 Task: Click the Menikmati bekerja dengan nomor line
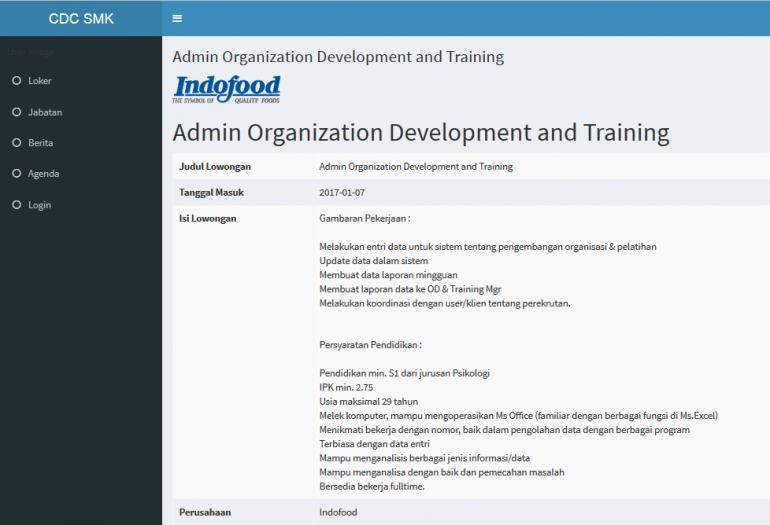504,430
